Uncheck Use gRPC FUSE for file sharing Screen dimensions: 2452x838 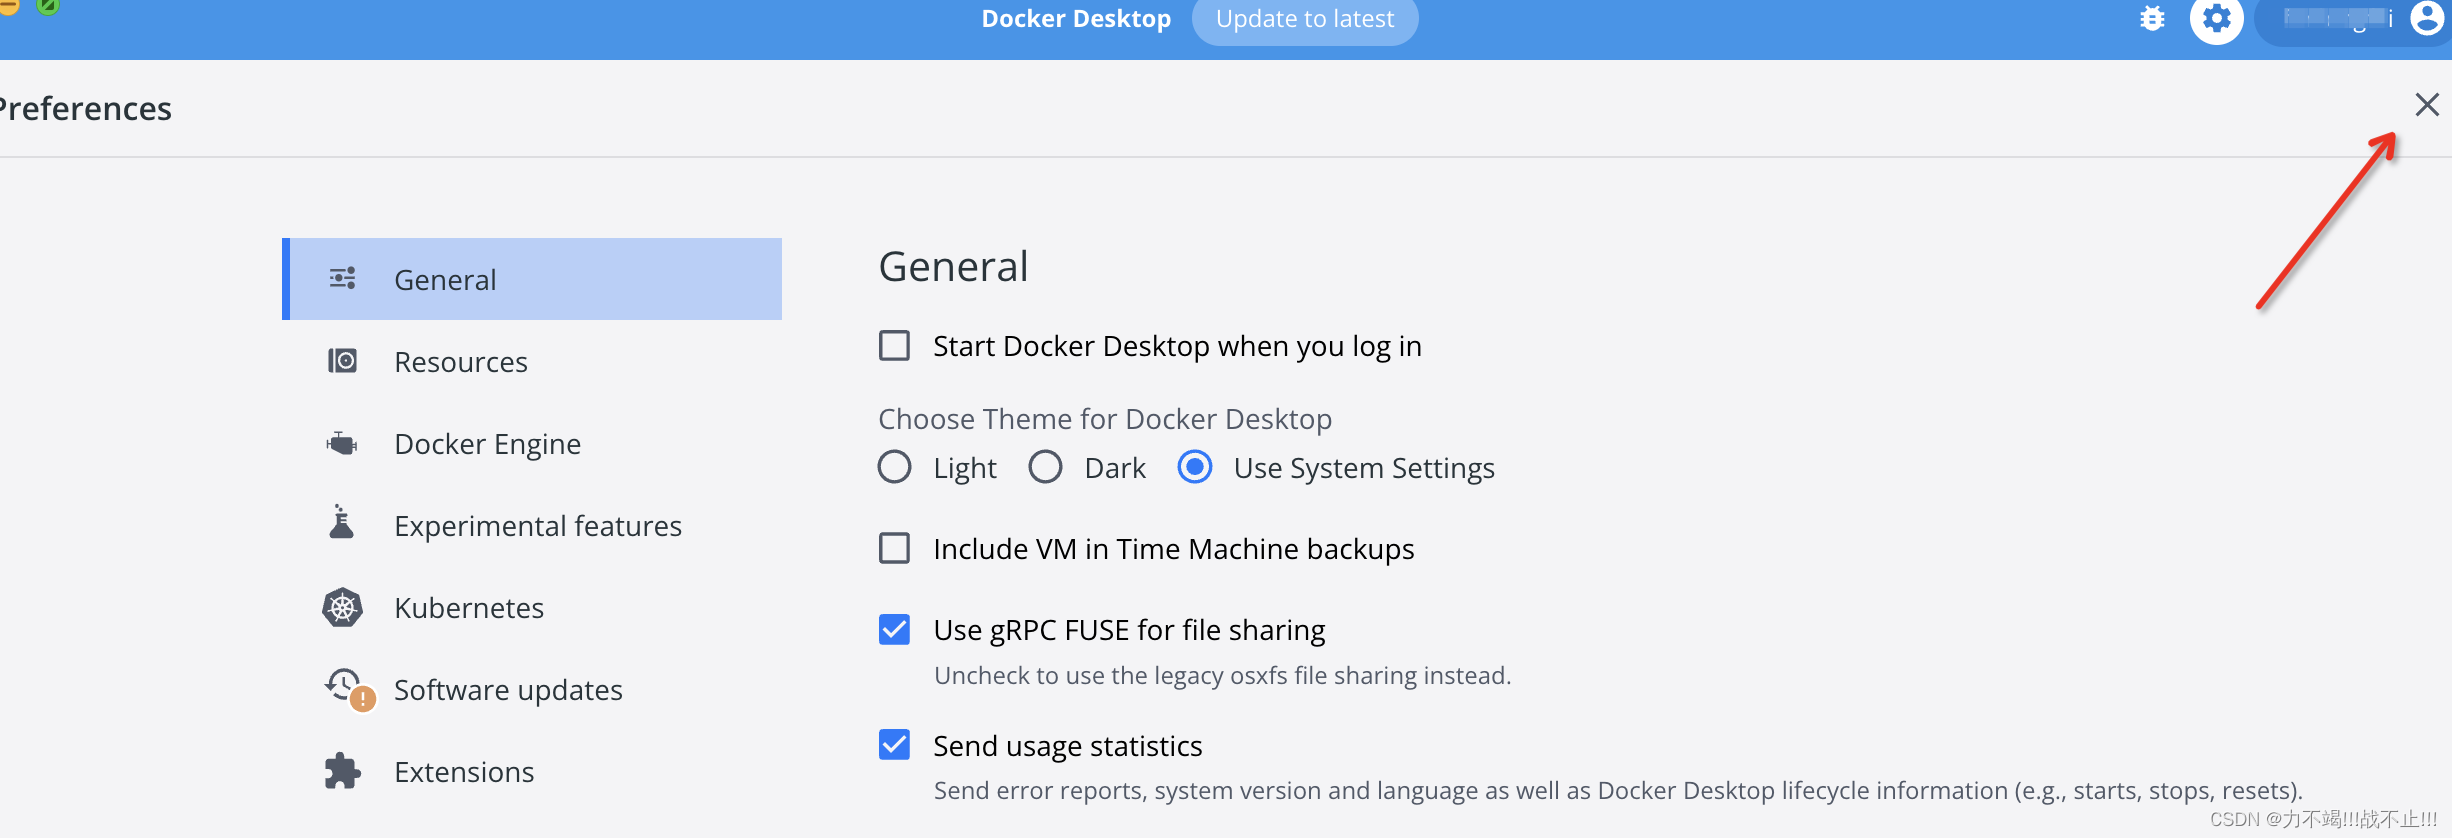[894, 629]
